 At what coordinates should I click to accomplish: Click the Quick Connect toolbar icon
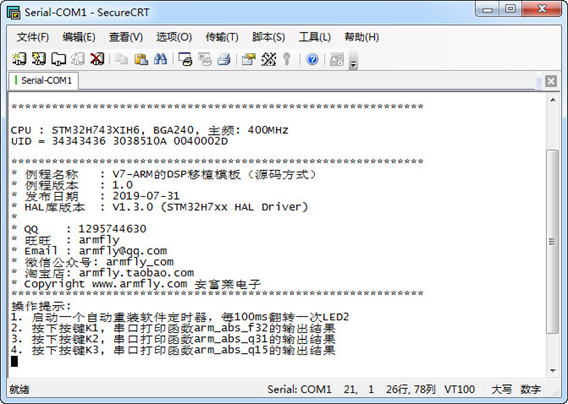[39, 59]
